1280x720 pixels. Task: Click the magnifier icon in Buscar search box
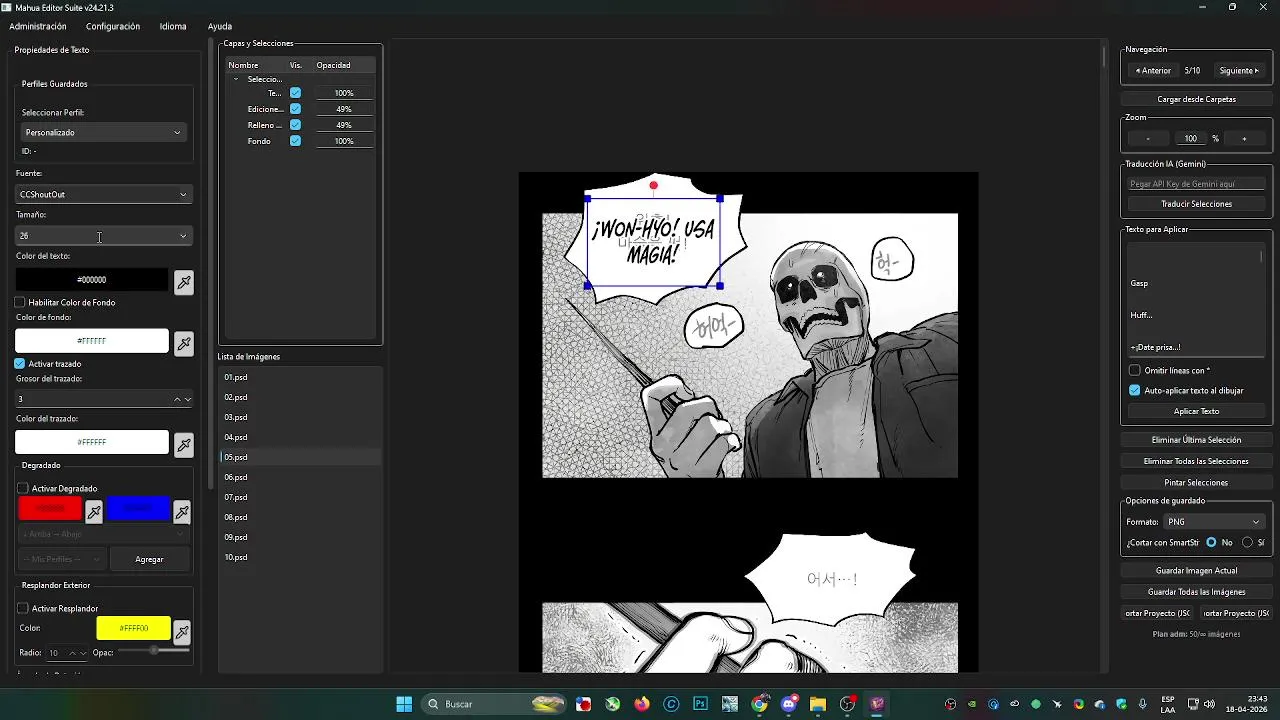point(433,704)
